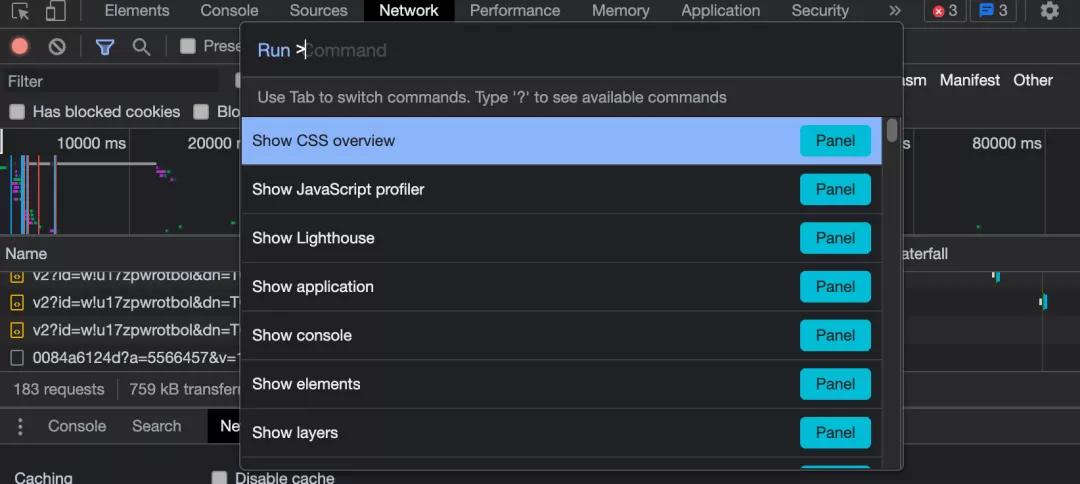1080x484 pixels.
Task: Open errors counter showing 3 errors
Action: point(944,10)
